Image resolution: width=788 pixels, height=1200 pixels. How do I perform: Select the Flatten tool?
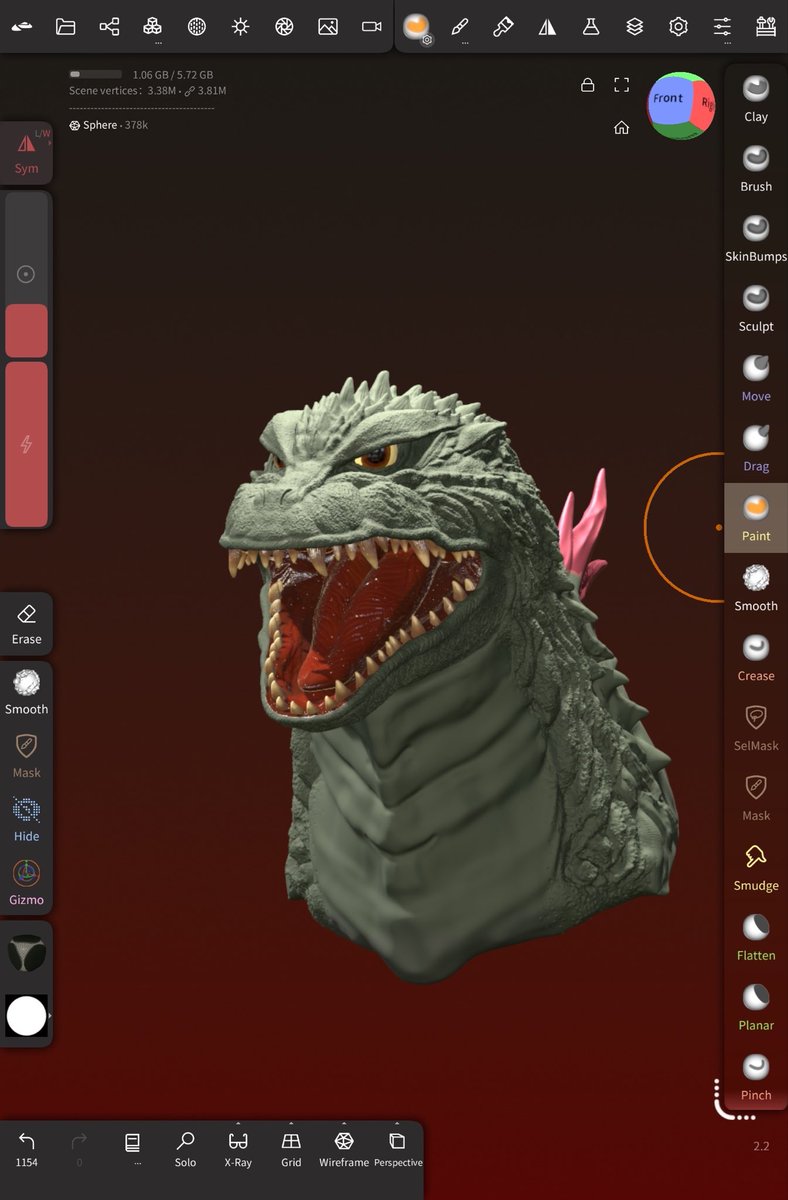pyautogui.click(x=756, y=938)
